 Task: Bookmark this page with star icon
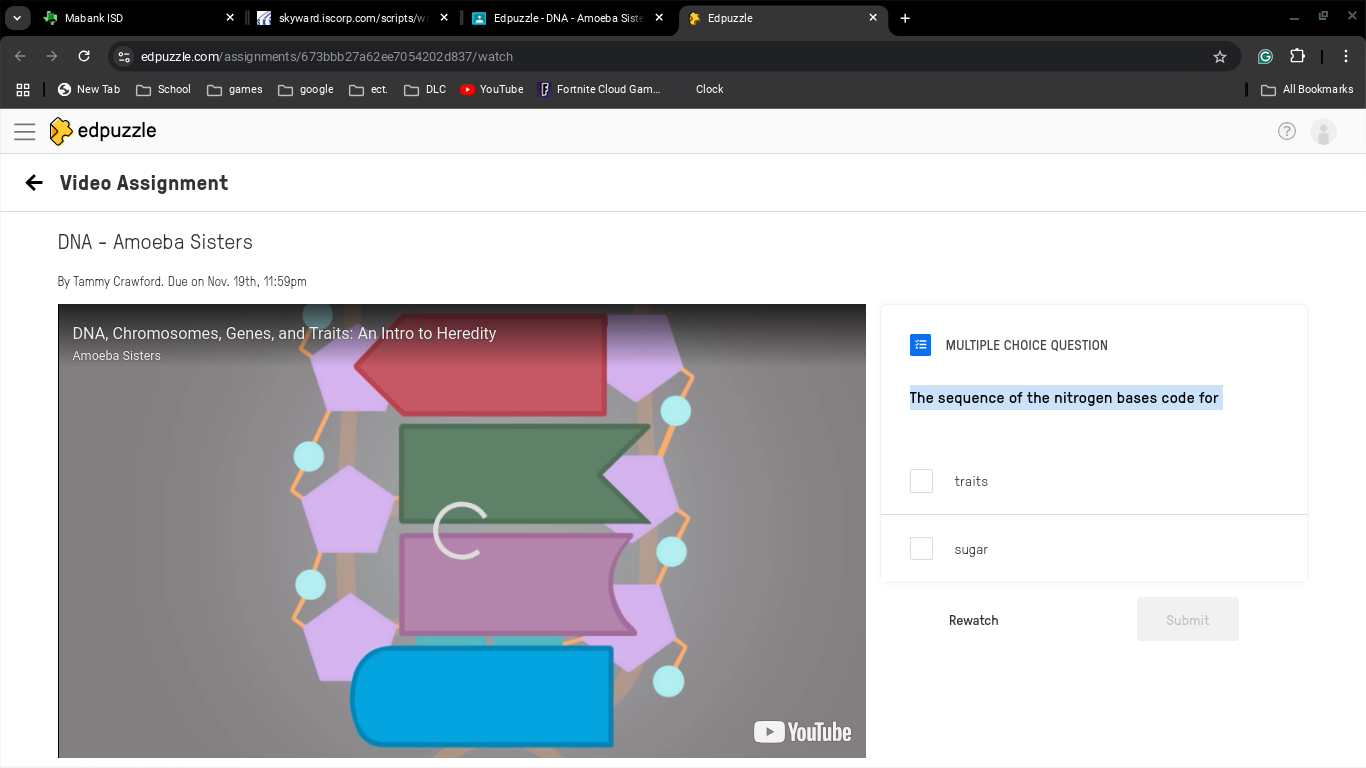(x=1220, y=57)
